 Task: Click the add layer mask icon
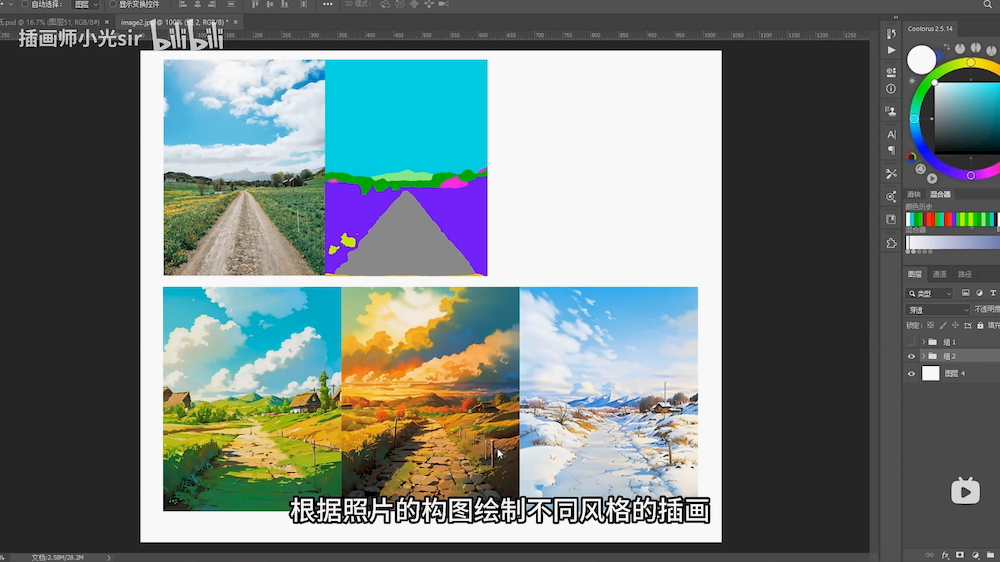coord(960,554)
